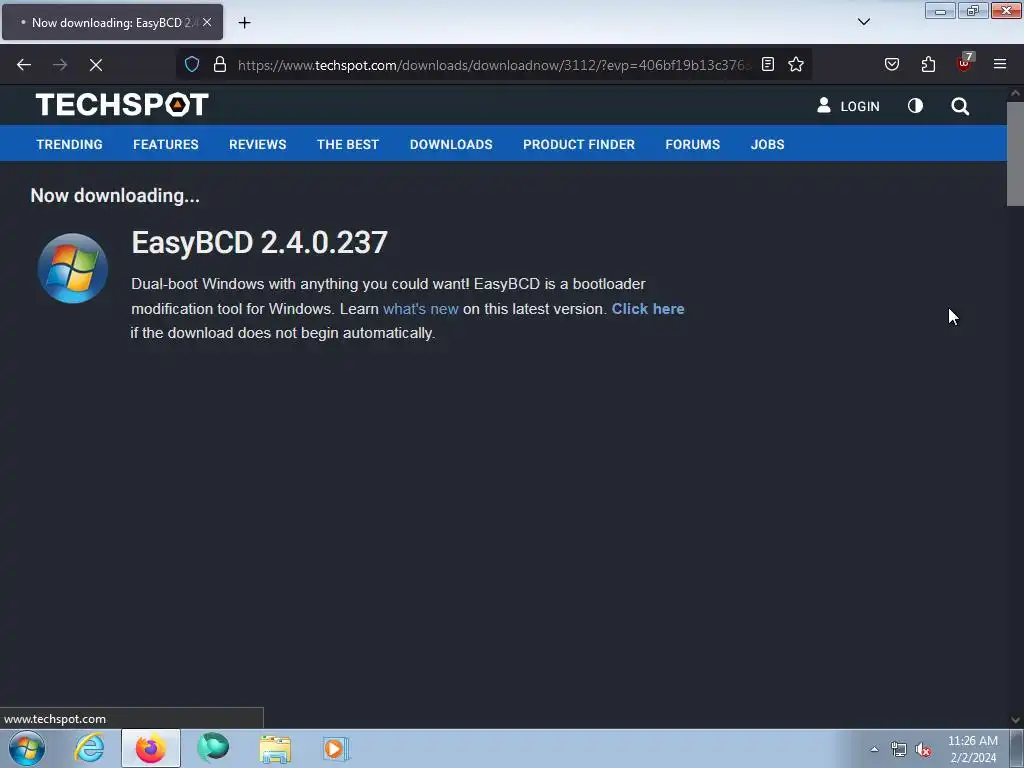The image size is (1024, 768).
Task: View site security via padlock icon
Action: coord(220,64)
